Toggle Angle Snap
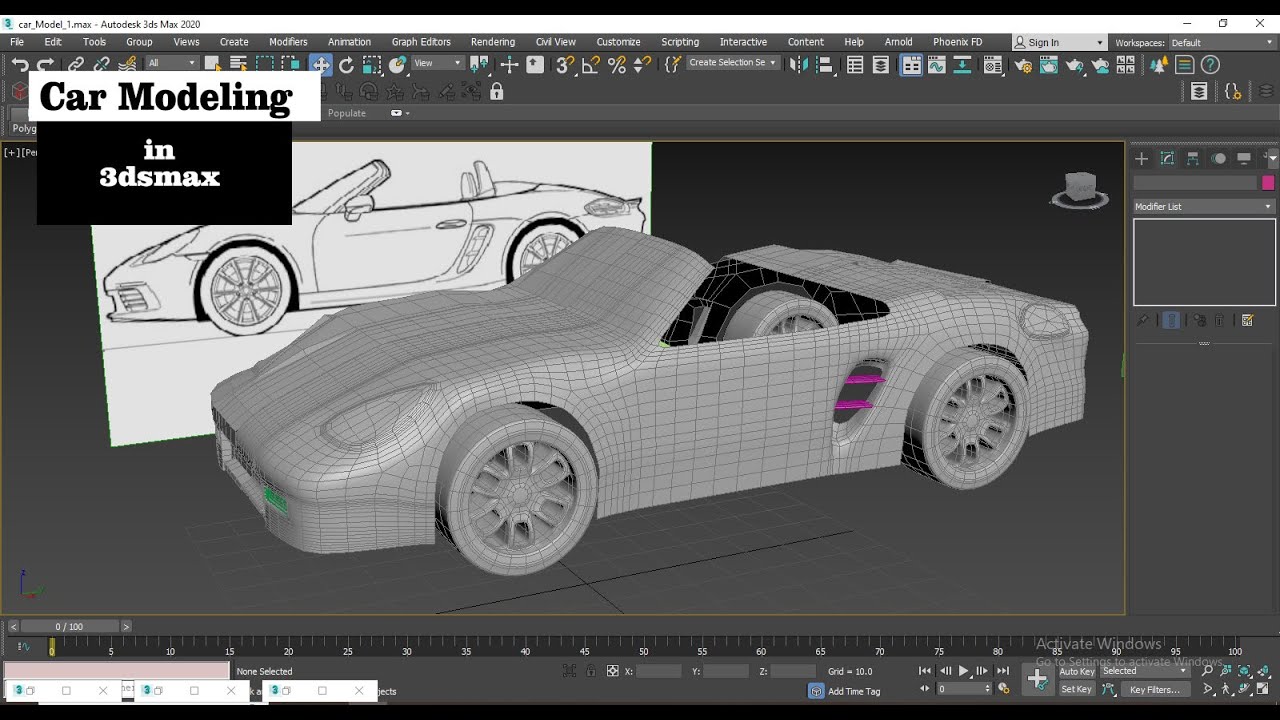 click(591, 65)
